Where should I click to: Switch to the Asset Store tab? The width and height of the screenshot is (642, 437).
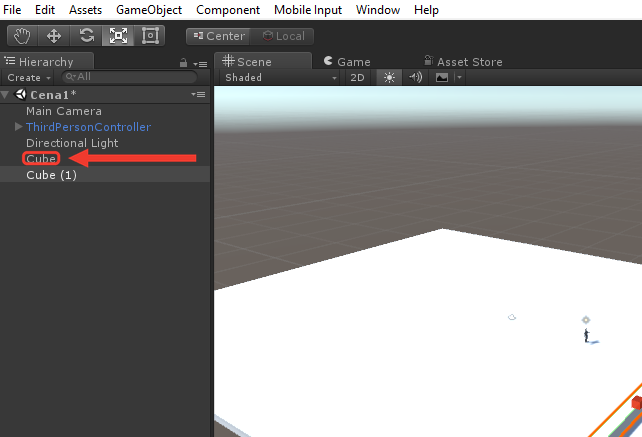(x=463, y=62)
